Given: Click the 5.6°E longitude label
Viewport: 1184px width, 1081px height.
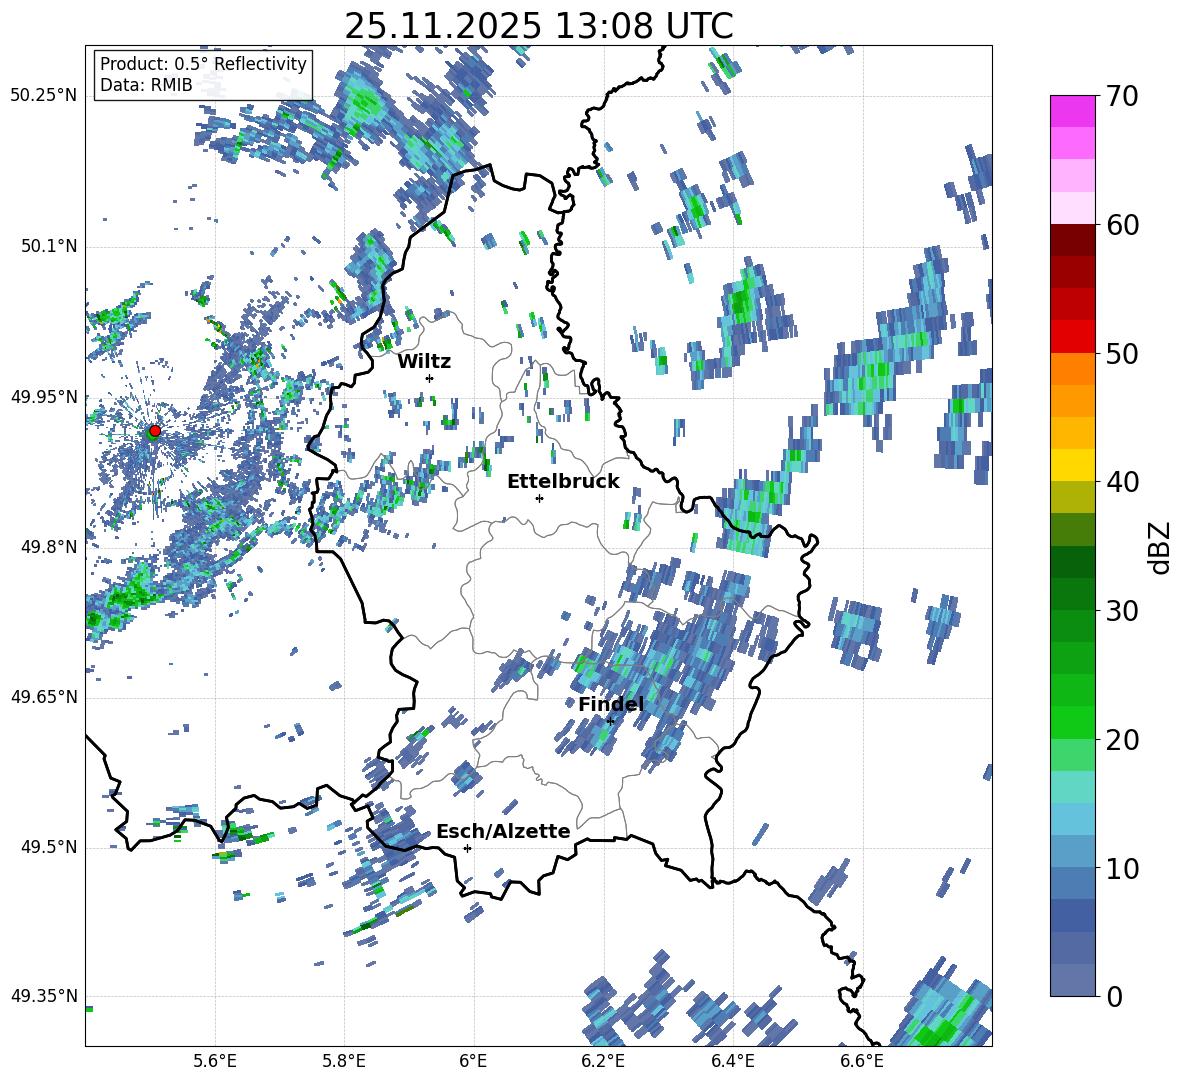Looking at the screenshot, I should pyautogui.click(x=215, y=1061).
